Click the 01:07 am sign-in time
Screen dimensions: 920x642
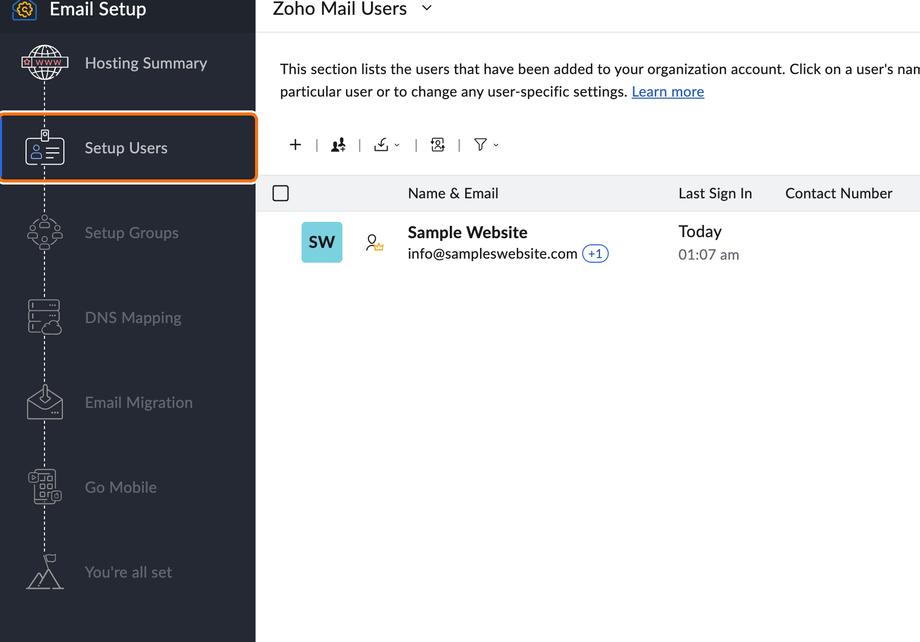click(709, 255)
